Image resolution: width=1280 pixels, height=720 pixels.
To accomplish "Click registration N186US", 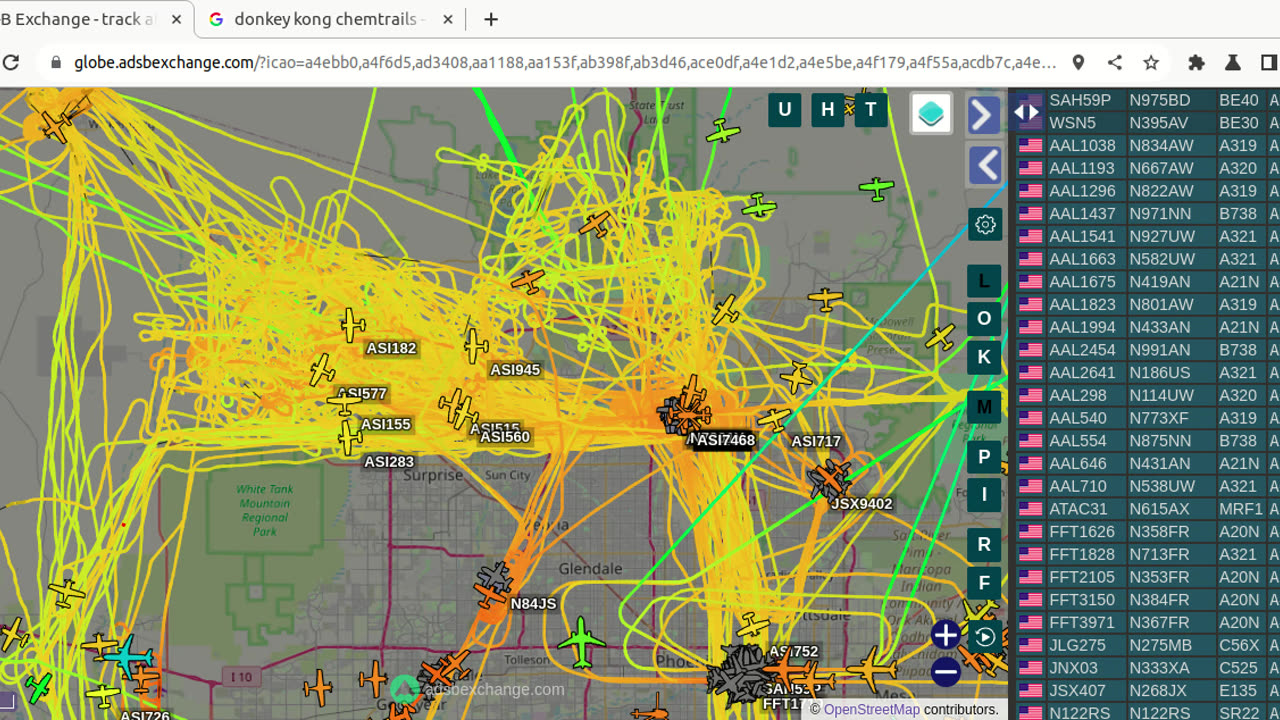I will click(1160, 372).
